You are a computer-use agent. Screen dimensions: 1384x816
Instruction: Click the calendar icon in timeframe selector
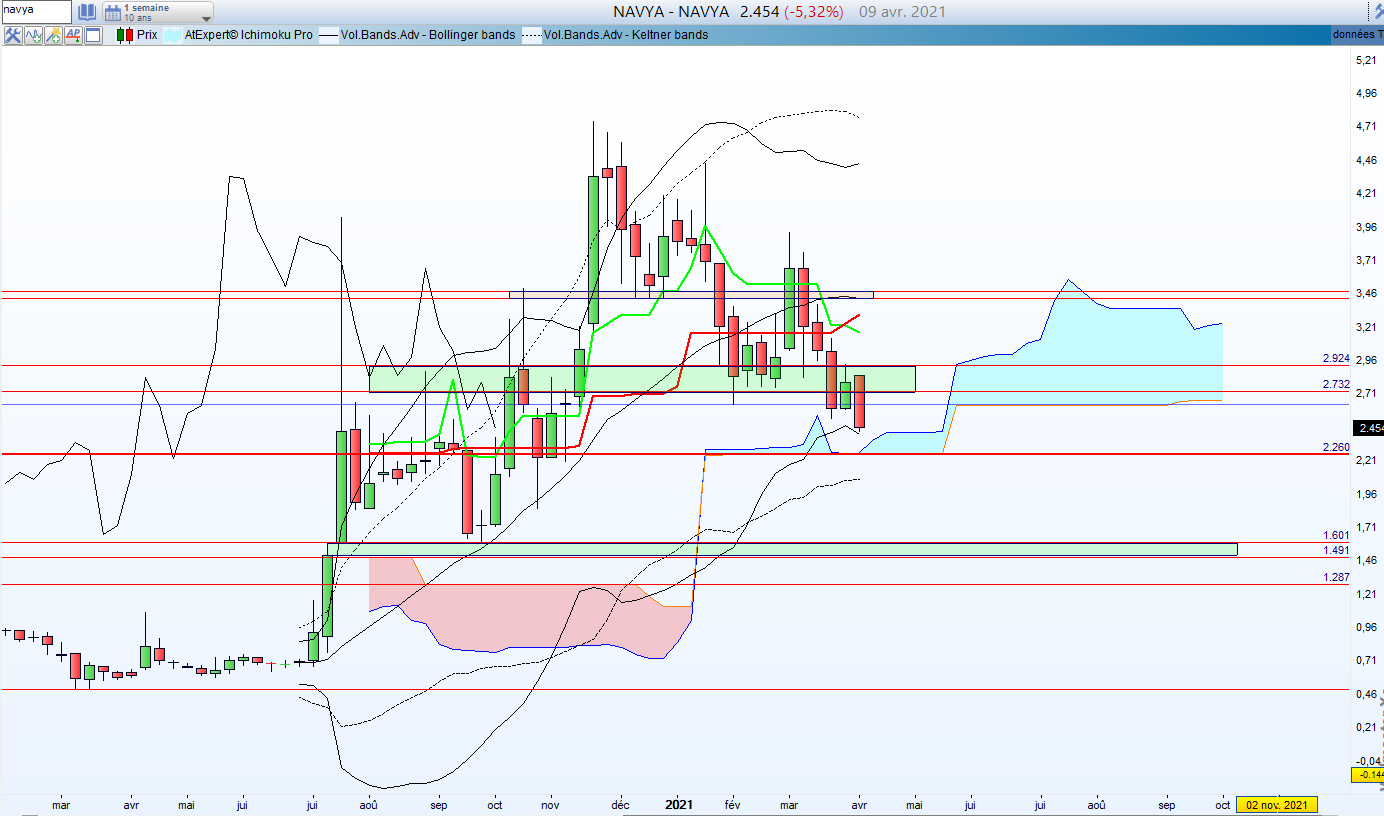[x=112, y=12]
